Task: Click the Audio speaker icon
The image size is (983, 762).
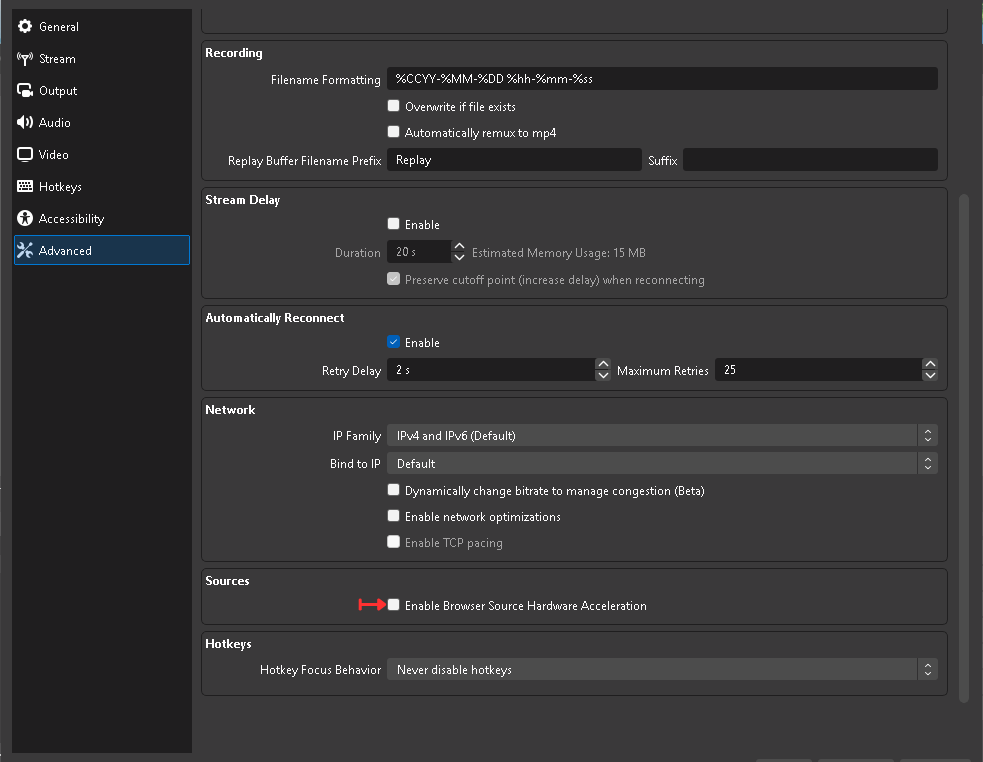Action: [25, 122]
